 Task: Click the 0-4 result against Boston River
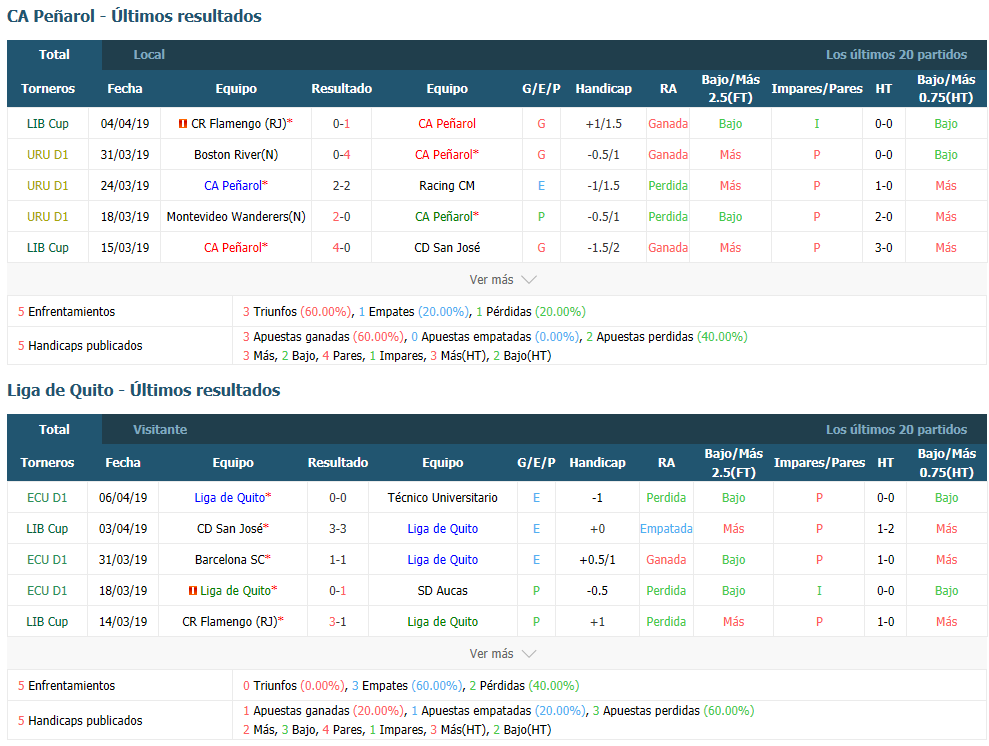341,154
